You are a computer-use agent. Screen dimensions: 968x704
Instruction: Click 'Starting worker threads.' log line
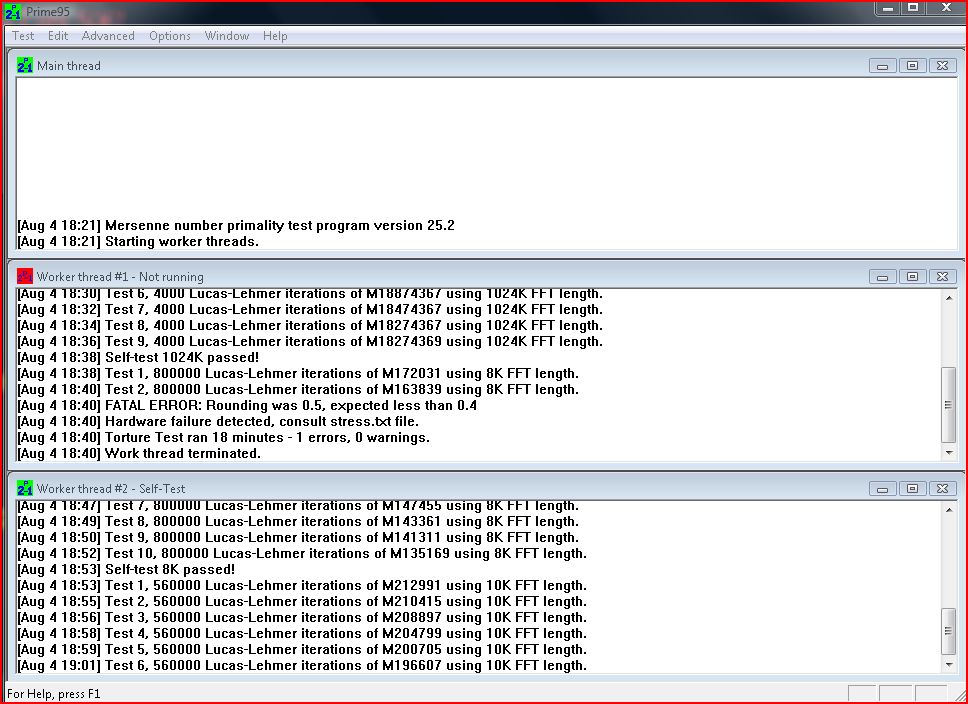138,241
